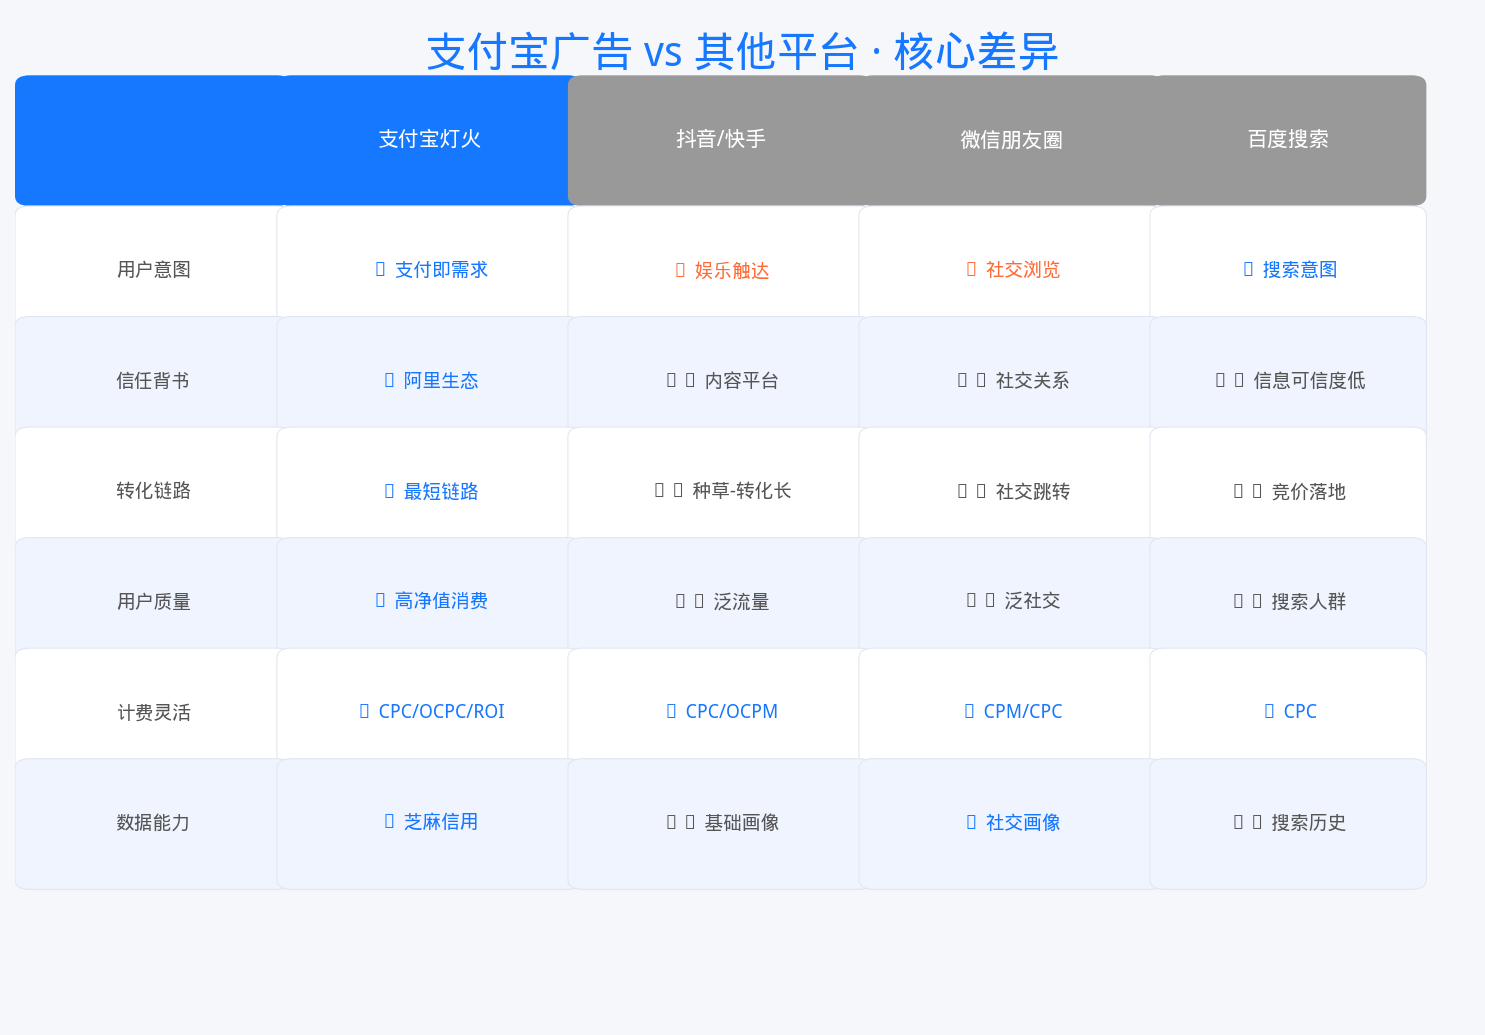Screen dimensions: 1485x1035
Task: Click the title 支付宝广告 vs 其他平台 · 核心差异
Action: (742, 52)
